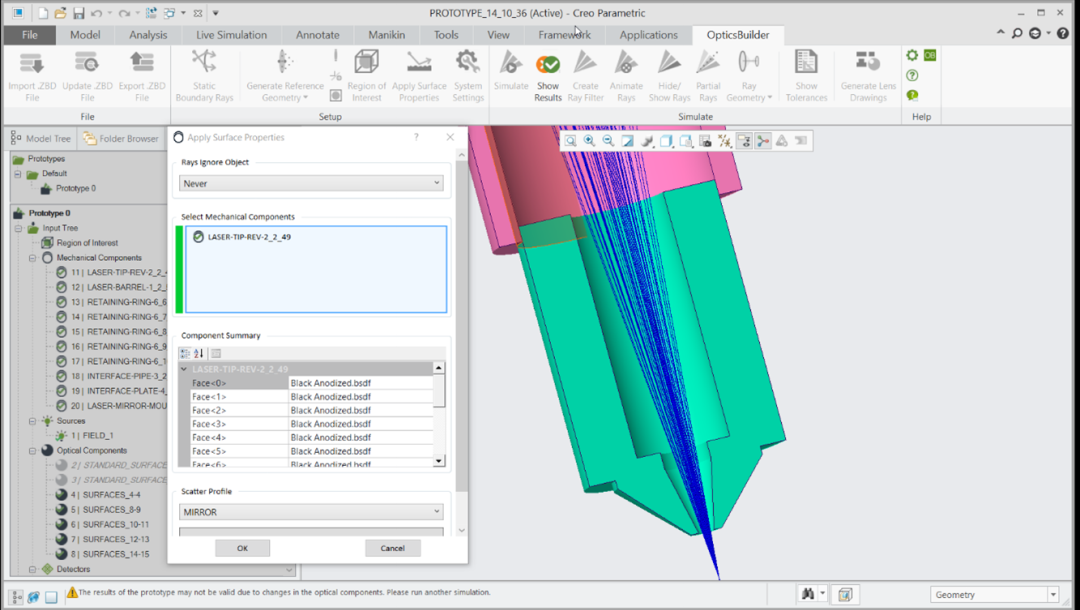The width and height of the screenshot is (1080, 610).
Task: Open the Folder Browser tab
Action: pos(121,139)
